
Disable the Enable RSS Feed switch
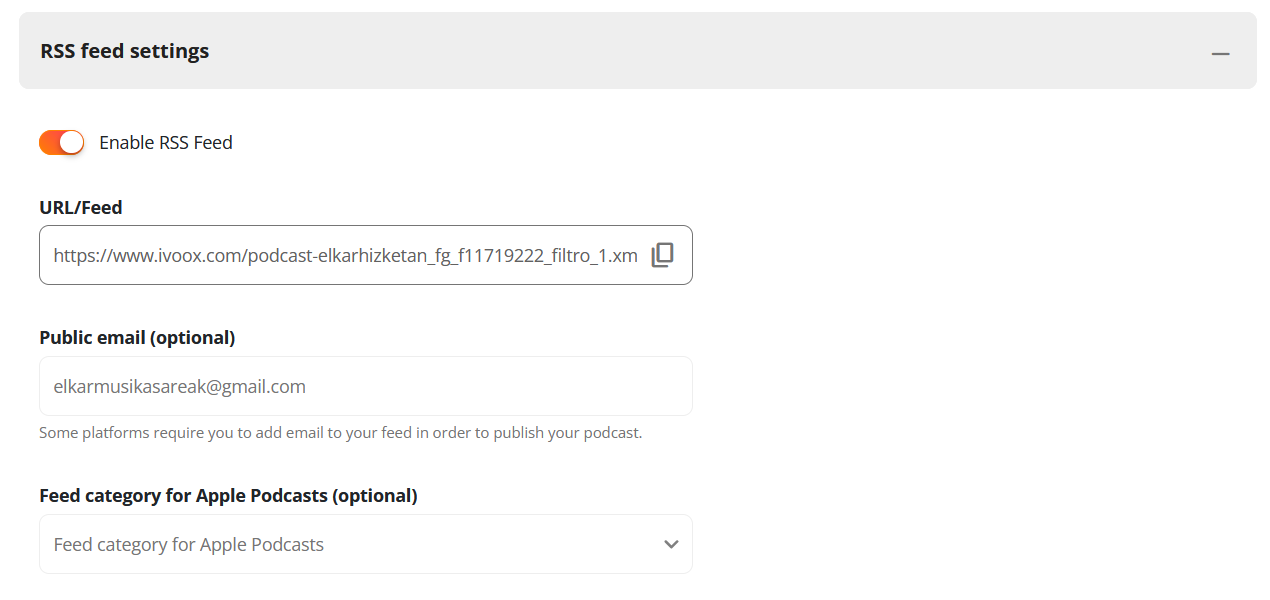click(x=61, y=142)
